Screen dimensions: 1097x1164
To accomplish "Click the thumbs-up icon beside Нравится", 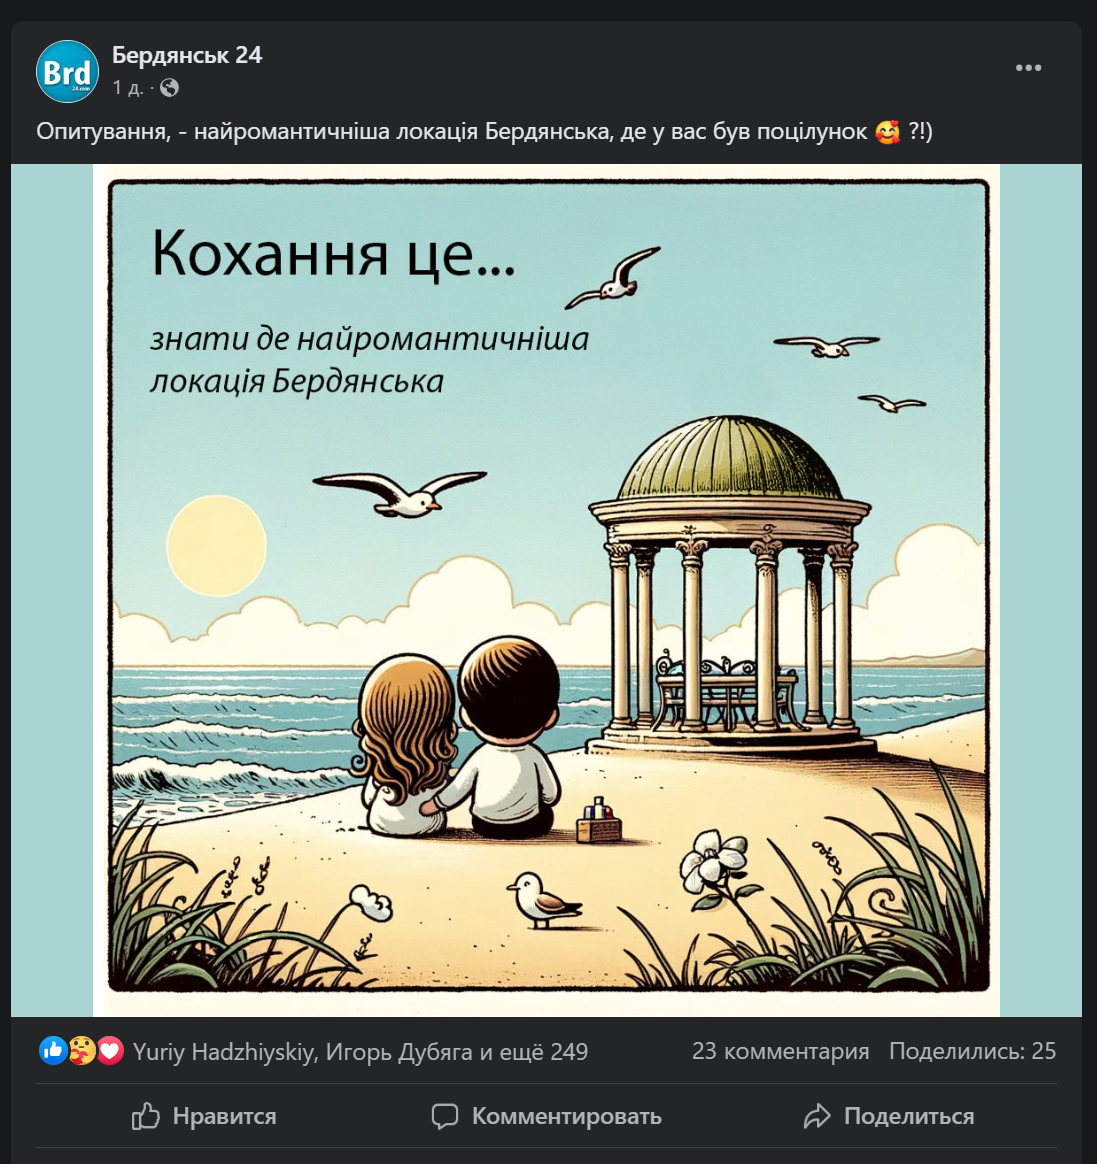I will point(145,1116).
